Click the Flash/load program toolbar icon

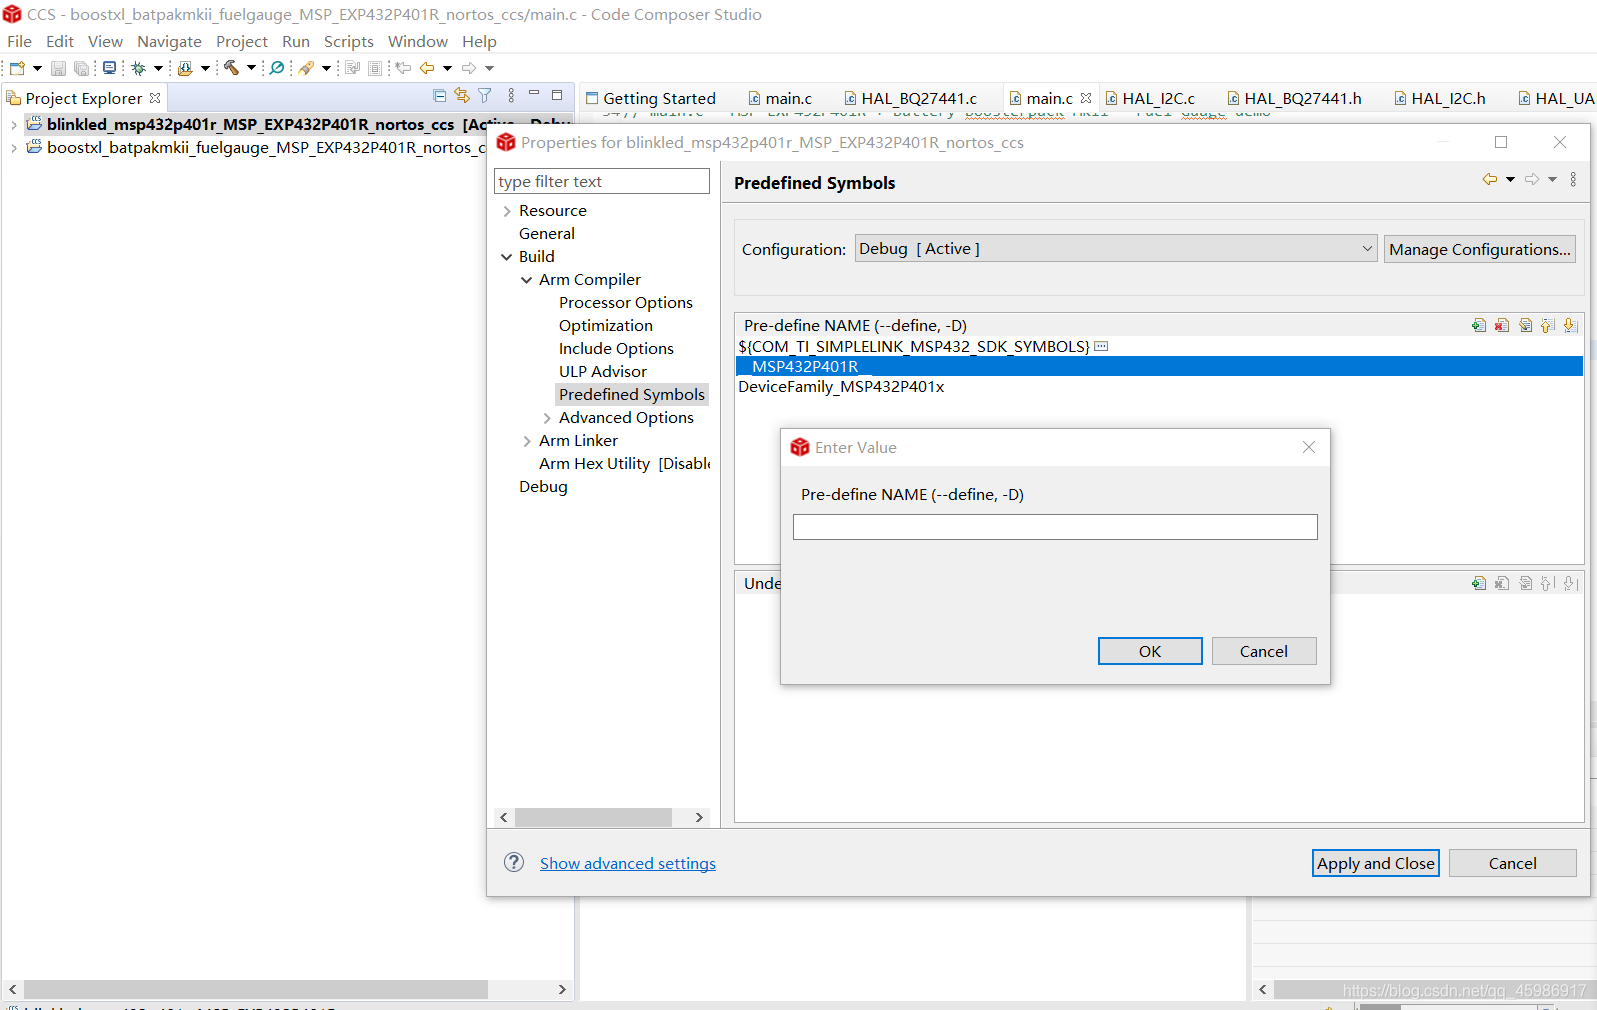click(x=185, y=68)
